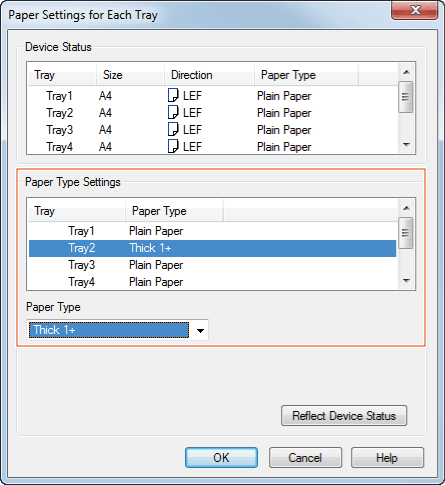Click Plain Paper cell of Tray4 in Device Status

click(284, 147)
